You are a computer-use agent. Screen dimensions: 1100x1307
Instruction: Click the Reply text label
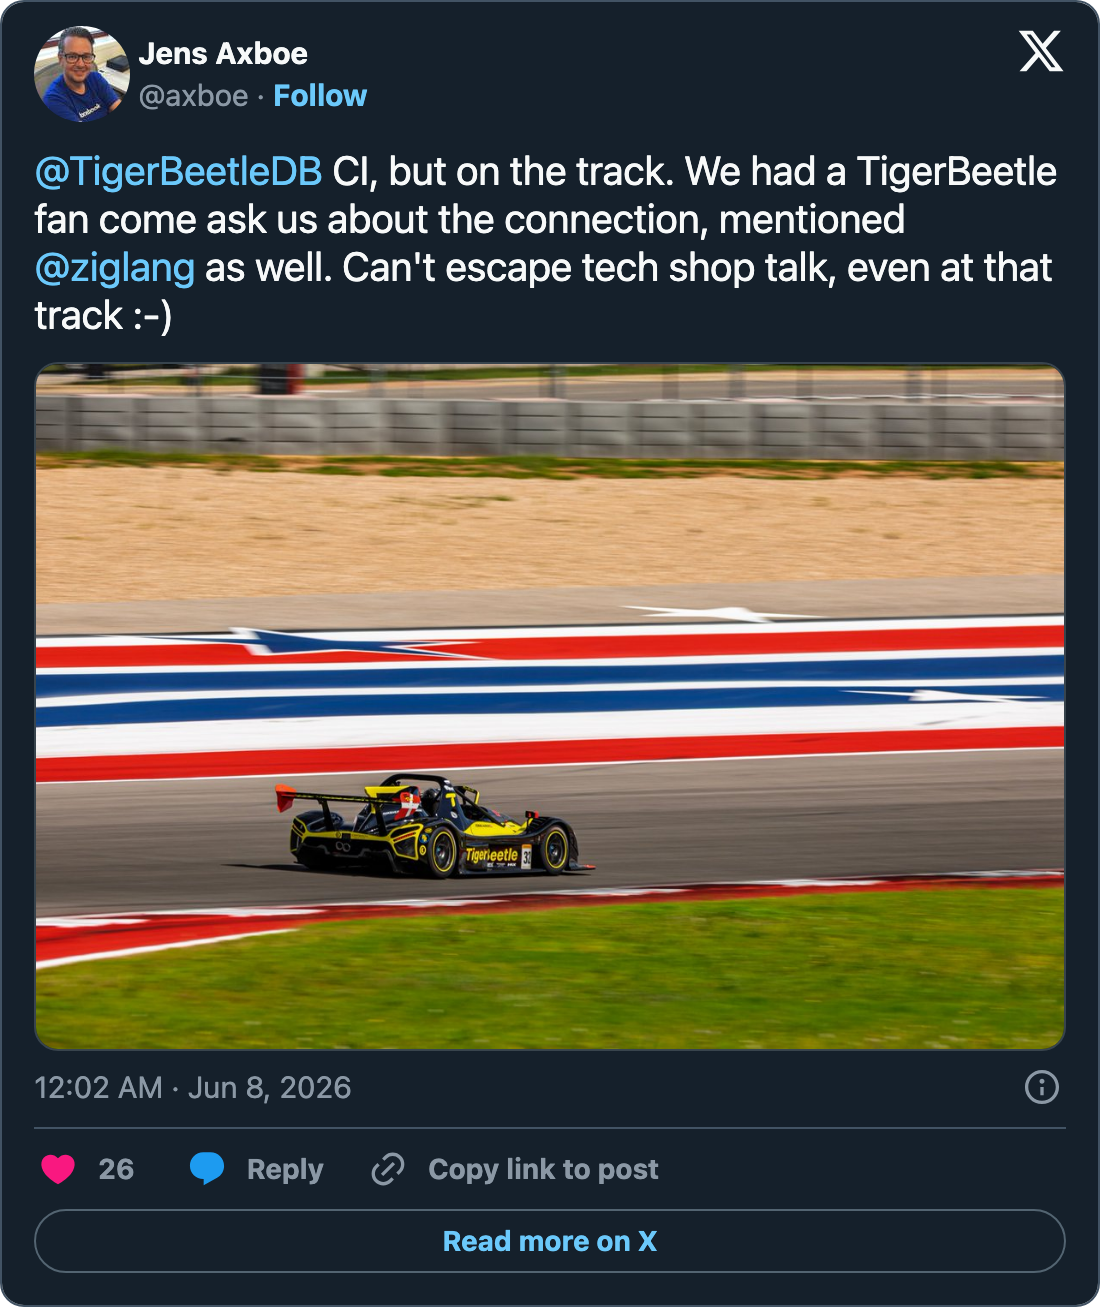285,1169
